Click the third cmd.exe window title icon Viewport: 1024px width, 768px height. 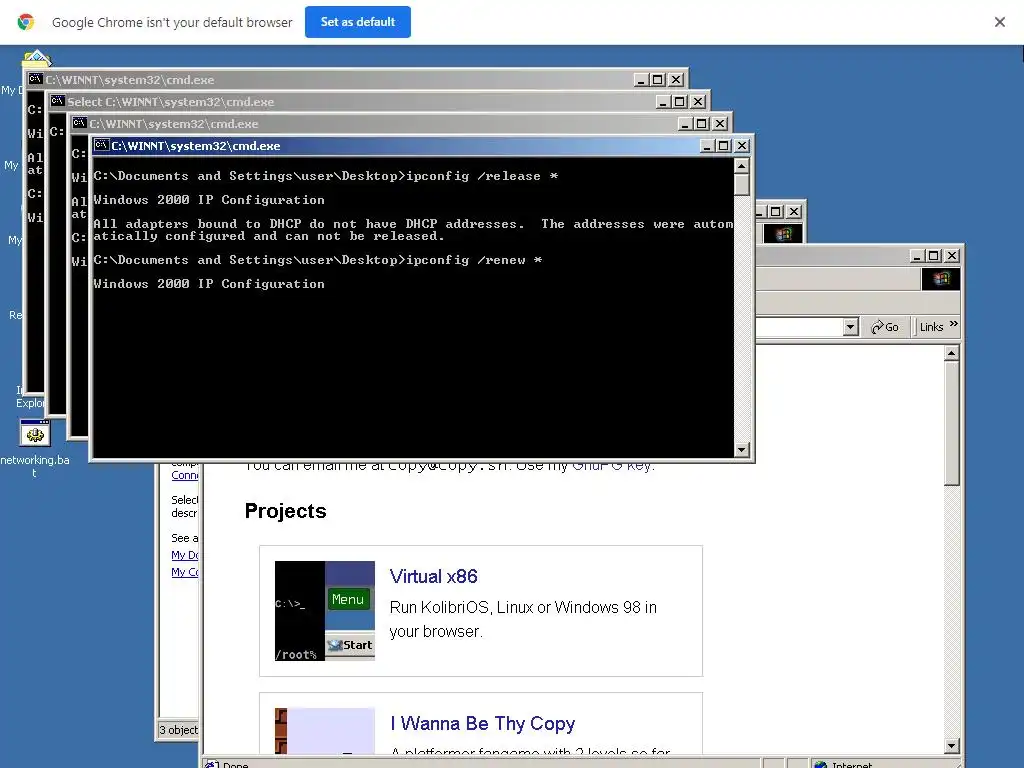tap(79, 123)
